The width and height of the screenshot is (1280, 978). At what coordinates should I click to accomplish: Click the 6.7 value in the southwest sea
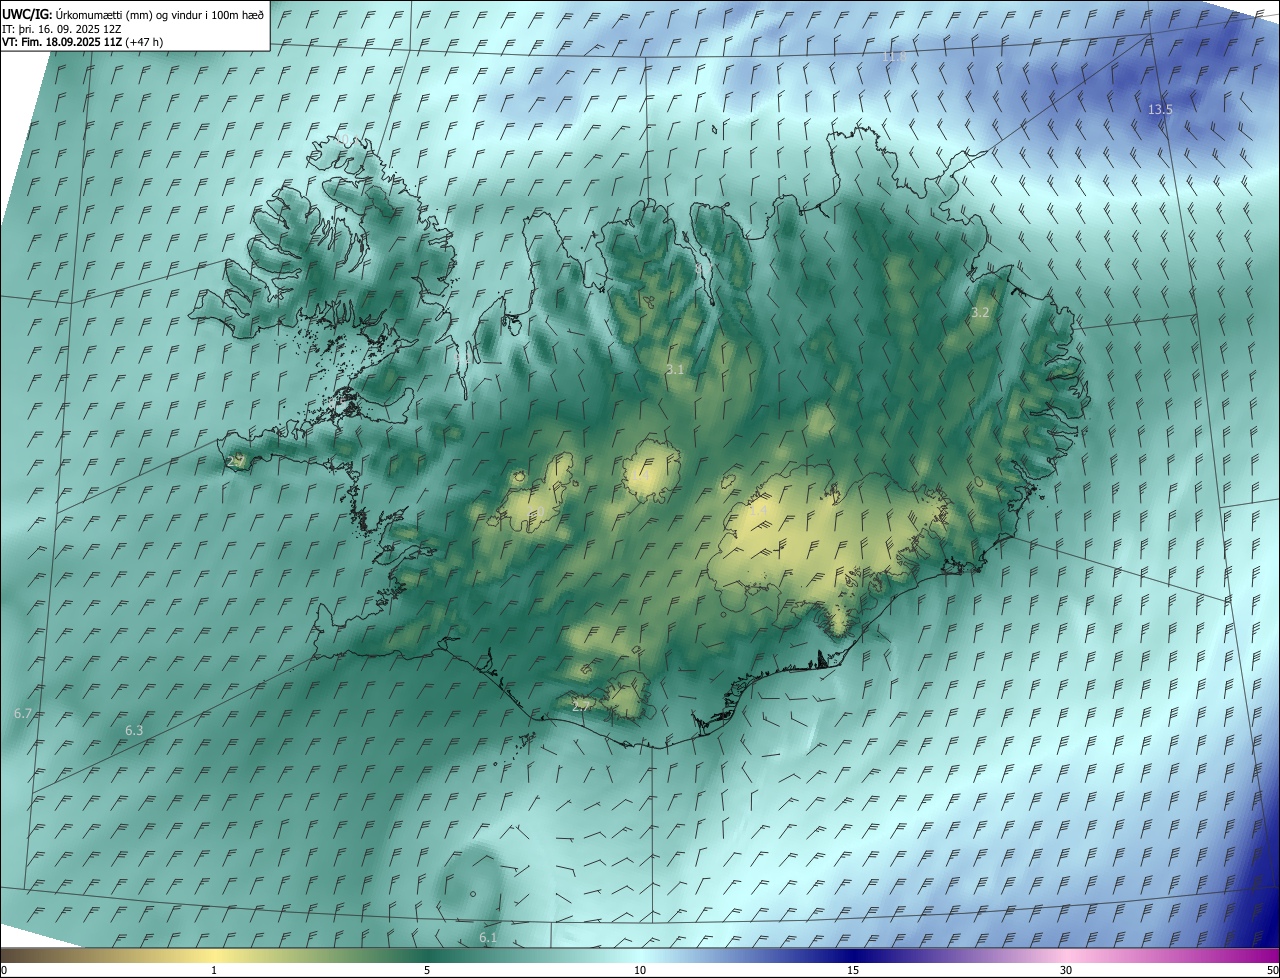point(23,713)
